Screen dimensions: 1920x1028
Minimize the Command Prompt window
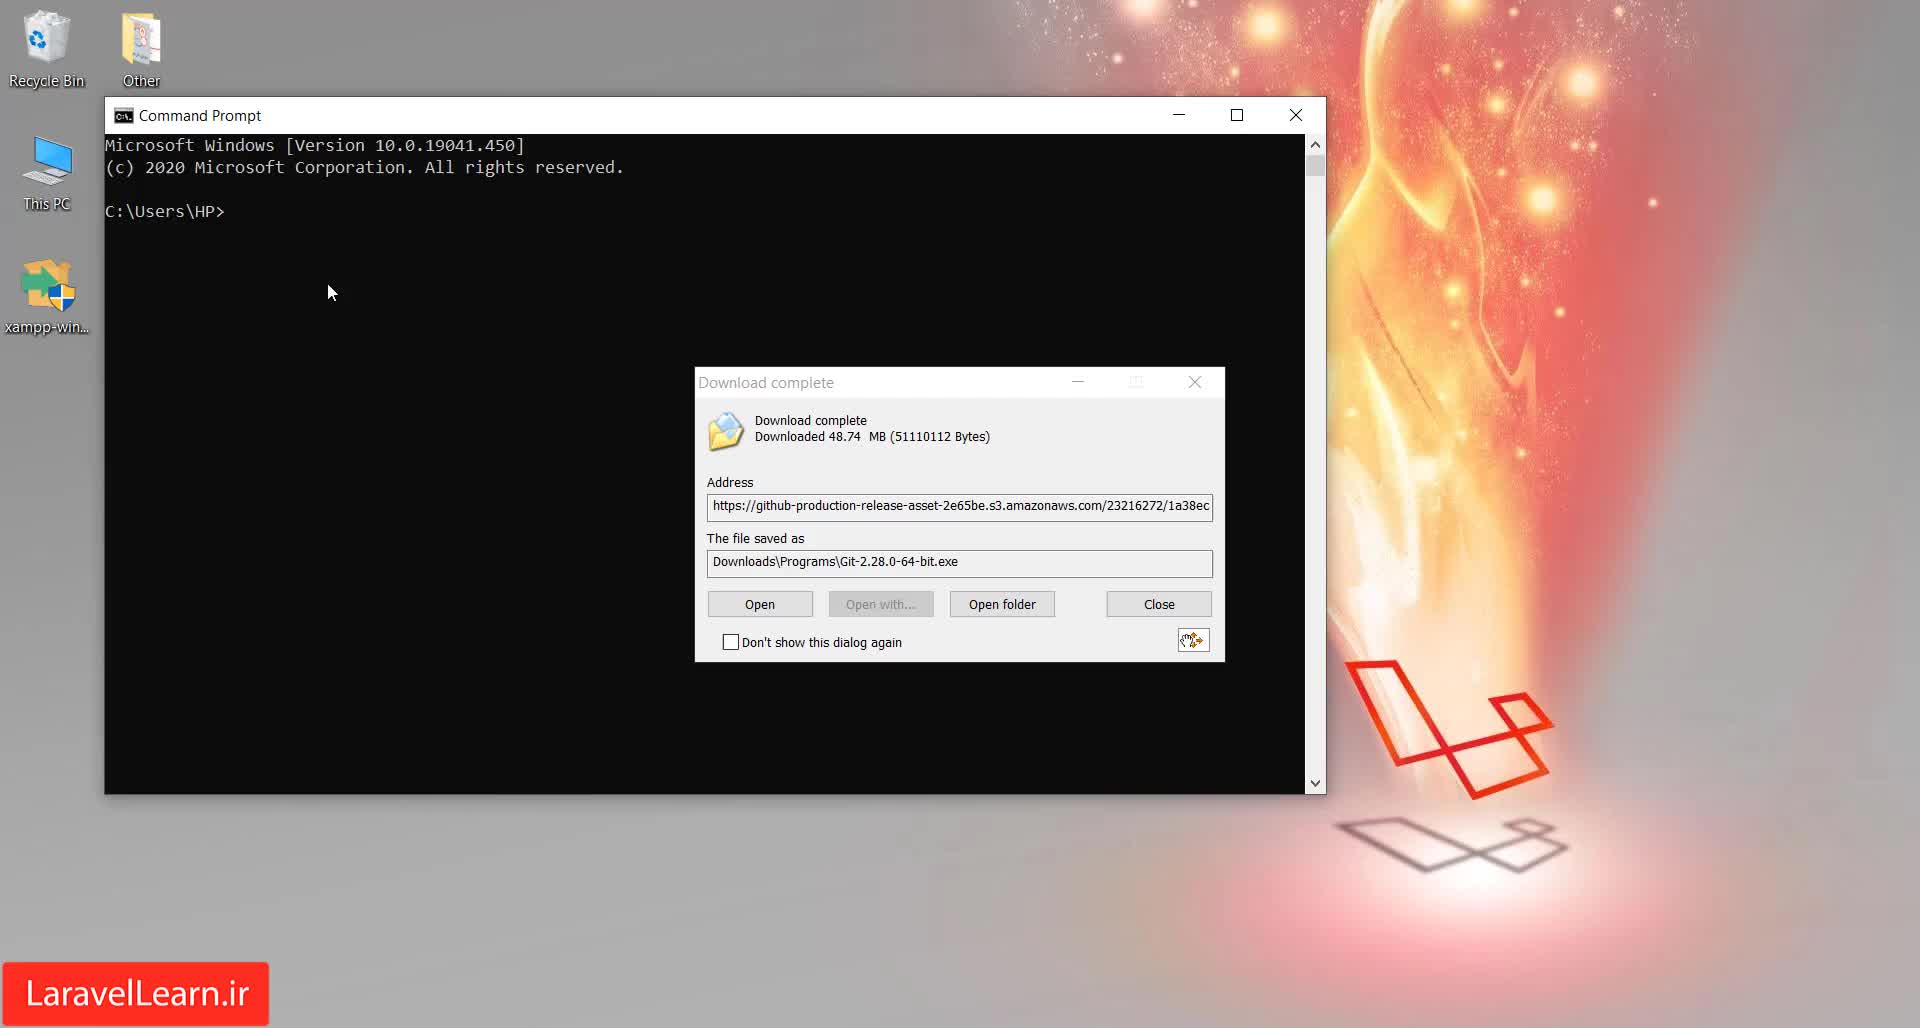point(1179,116)
